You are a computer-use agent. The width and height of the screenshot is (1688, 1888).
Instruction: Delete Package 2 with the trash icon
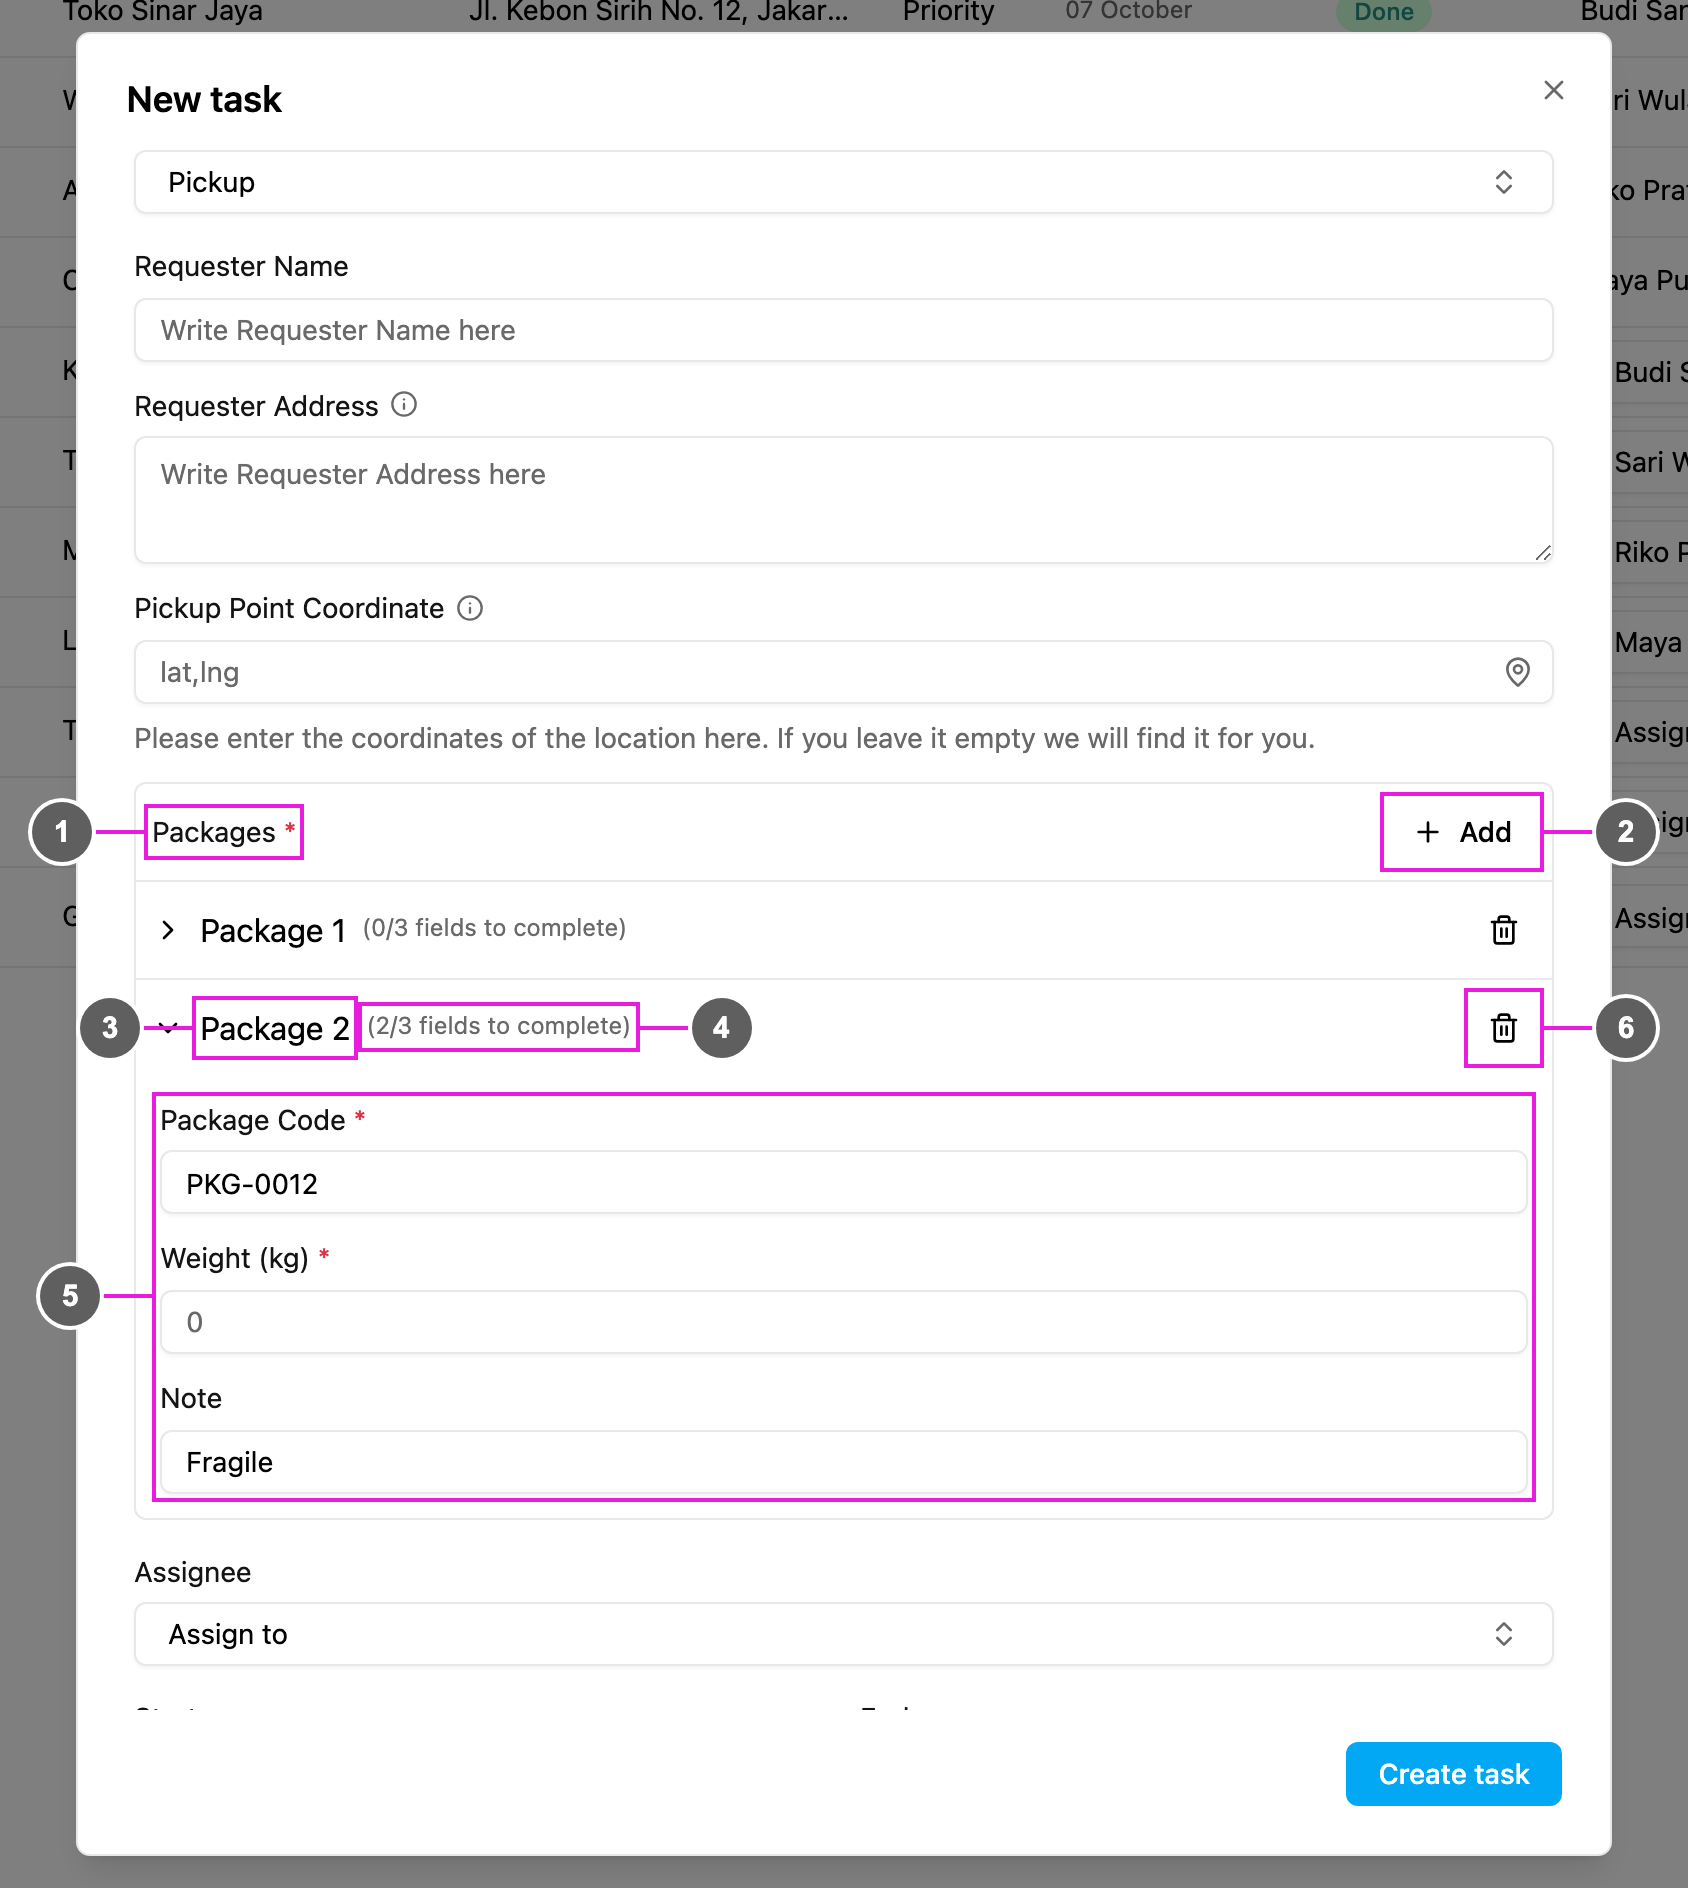(x=1503, y=1028)
